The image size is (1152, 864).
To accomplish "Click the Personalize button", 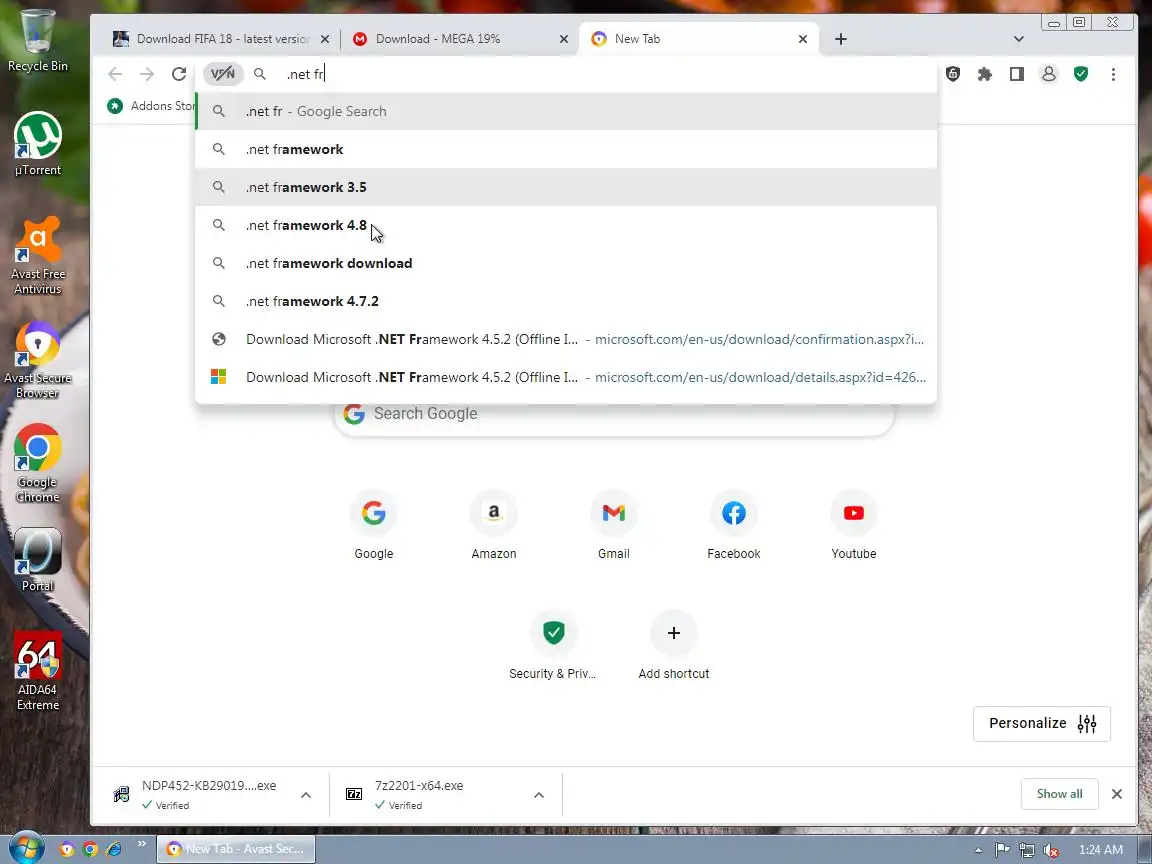I will point(1042,724).
